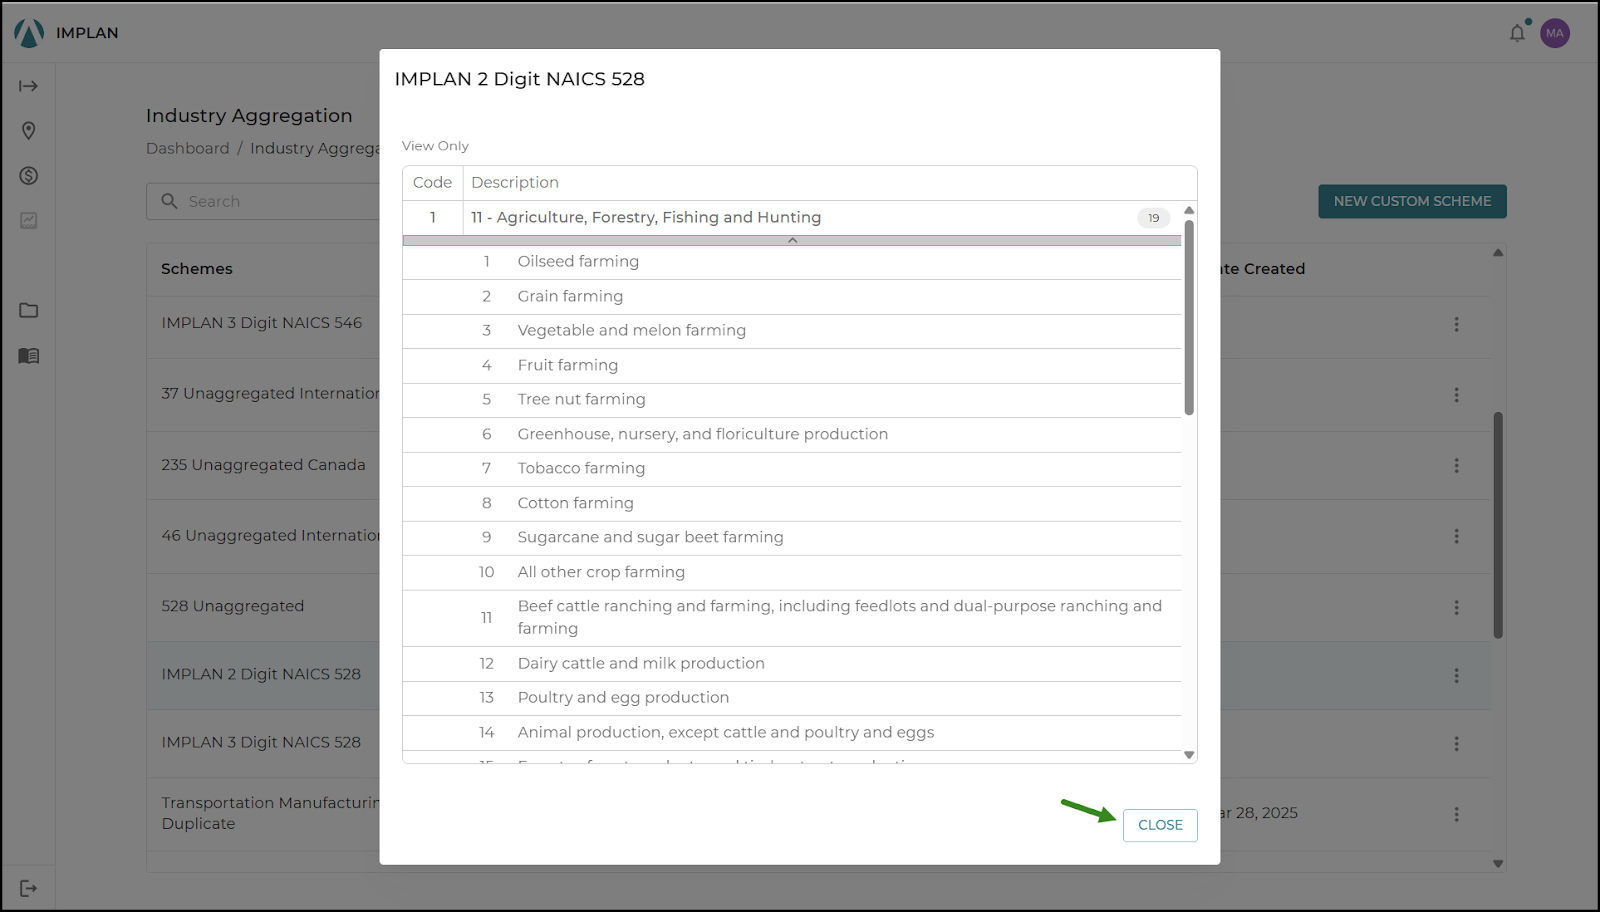Open options menu for IMPLAN 3 Digit NAICS 528
The height and width of the screenshot is (912, 1600).
(x=1456, y=744)
